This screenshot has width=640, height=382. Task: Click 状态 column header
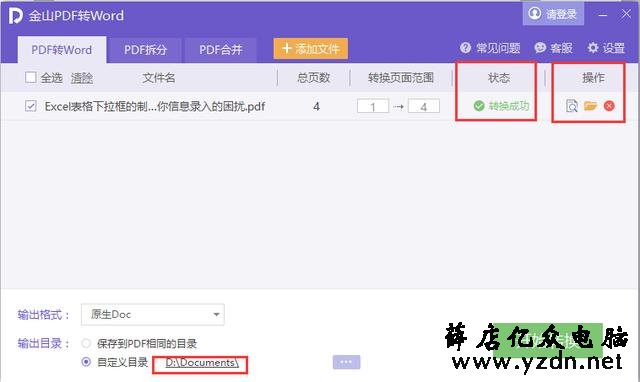pyautogui.click(x=499, y=78)
